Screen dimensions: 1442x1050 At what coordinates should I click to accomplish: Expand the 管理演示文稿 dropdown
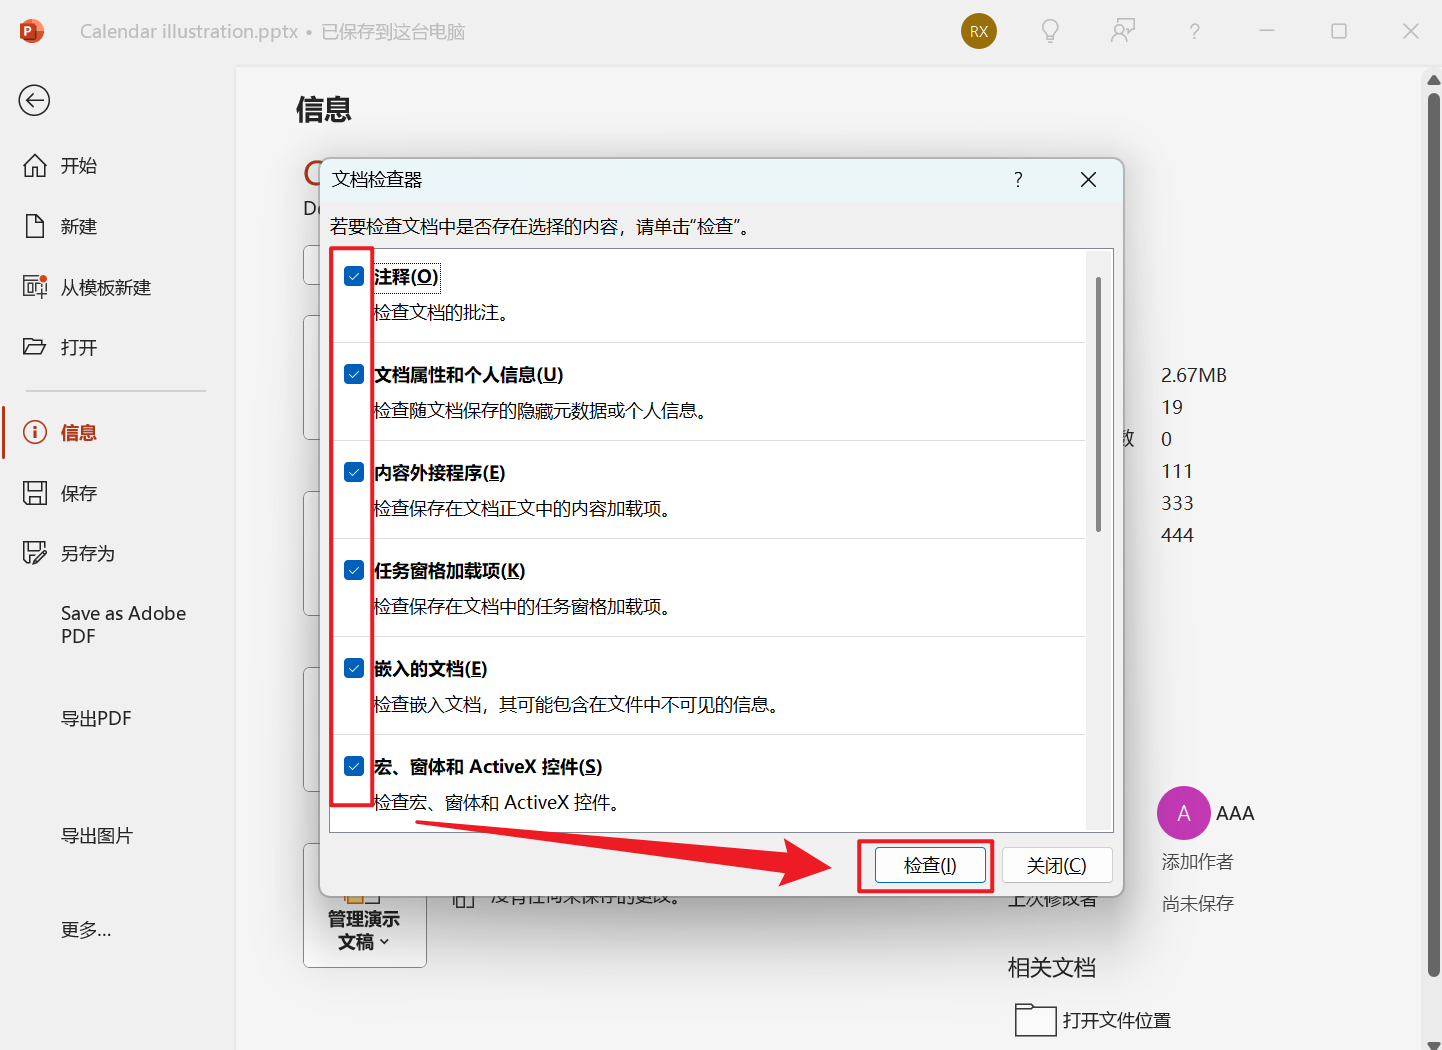point(364,930)
